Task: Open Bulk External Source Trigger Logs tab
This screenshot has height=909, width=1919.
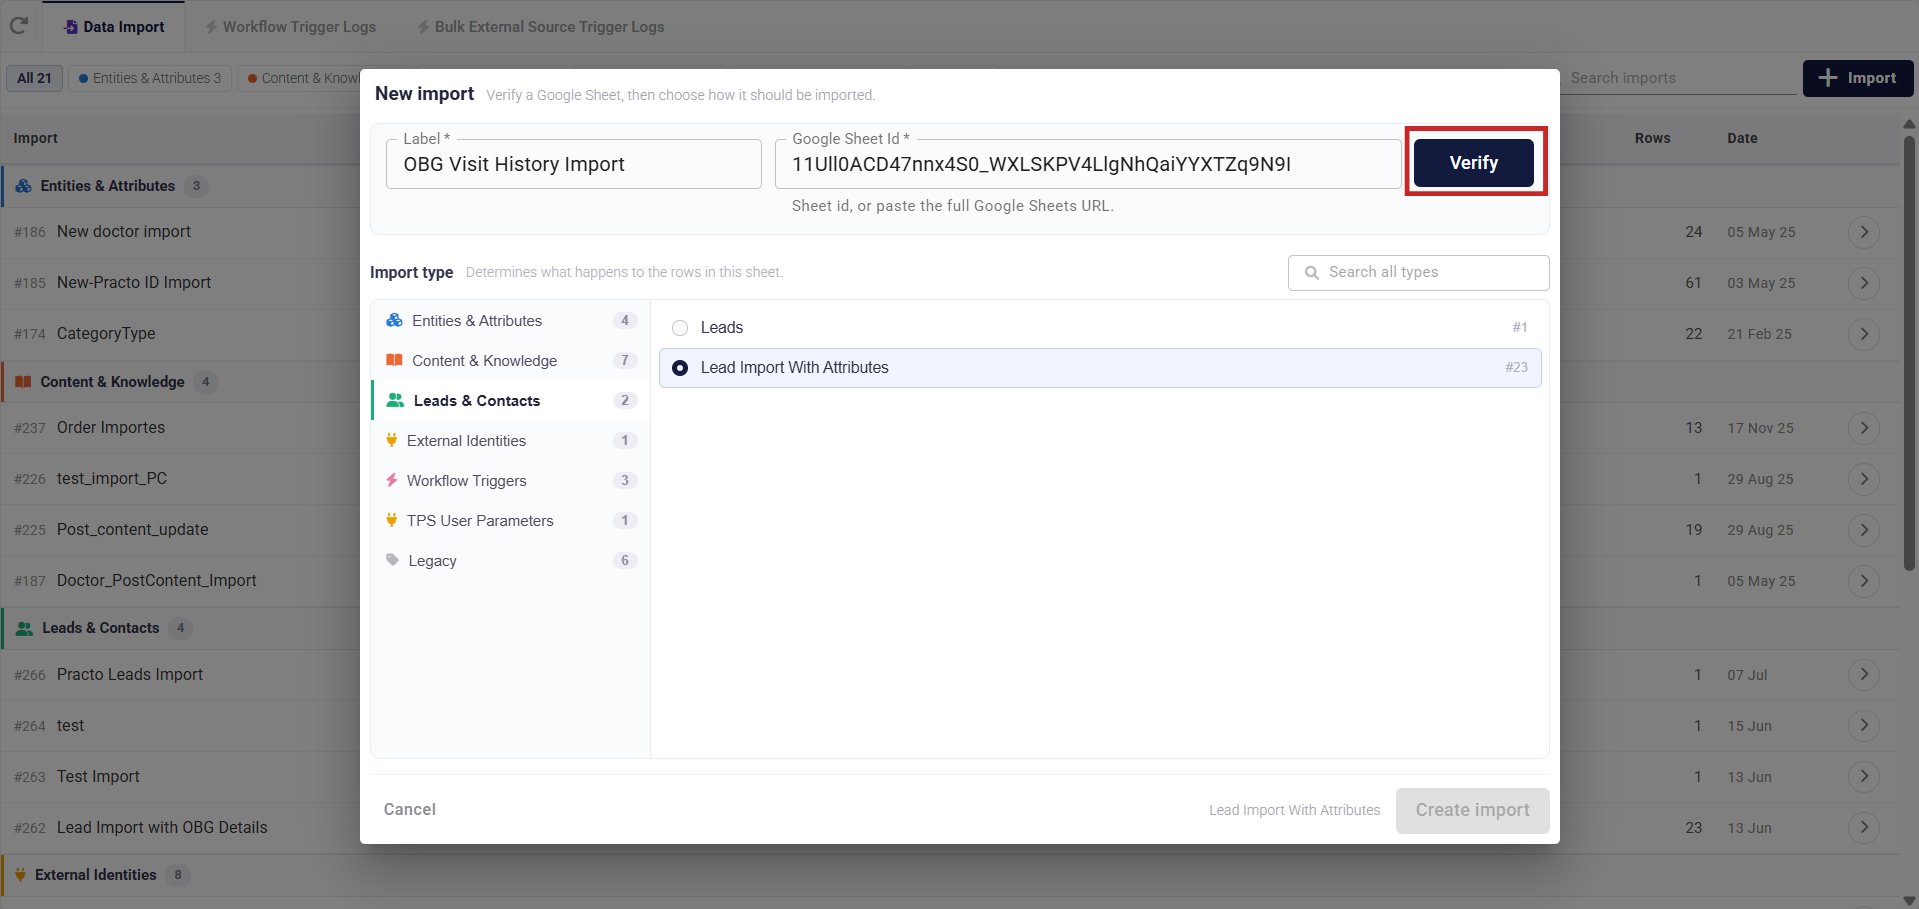Action: [541, 27]
